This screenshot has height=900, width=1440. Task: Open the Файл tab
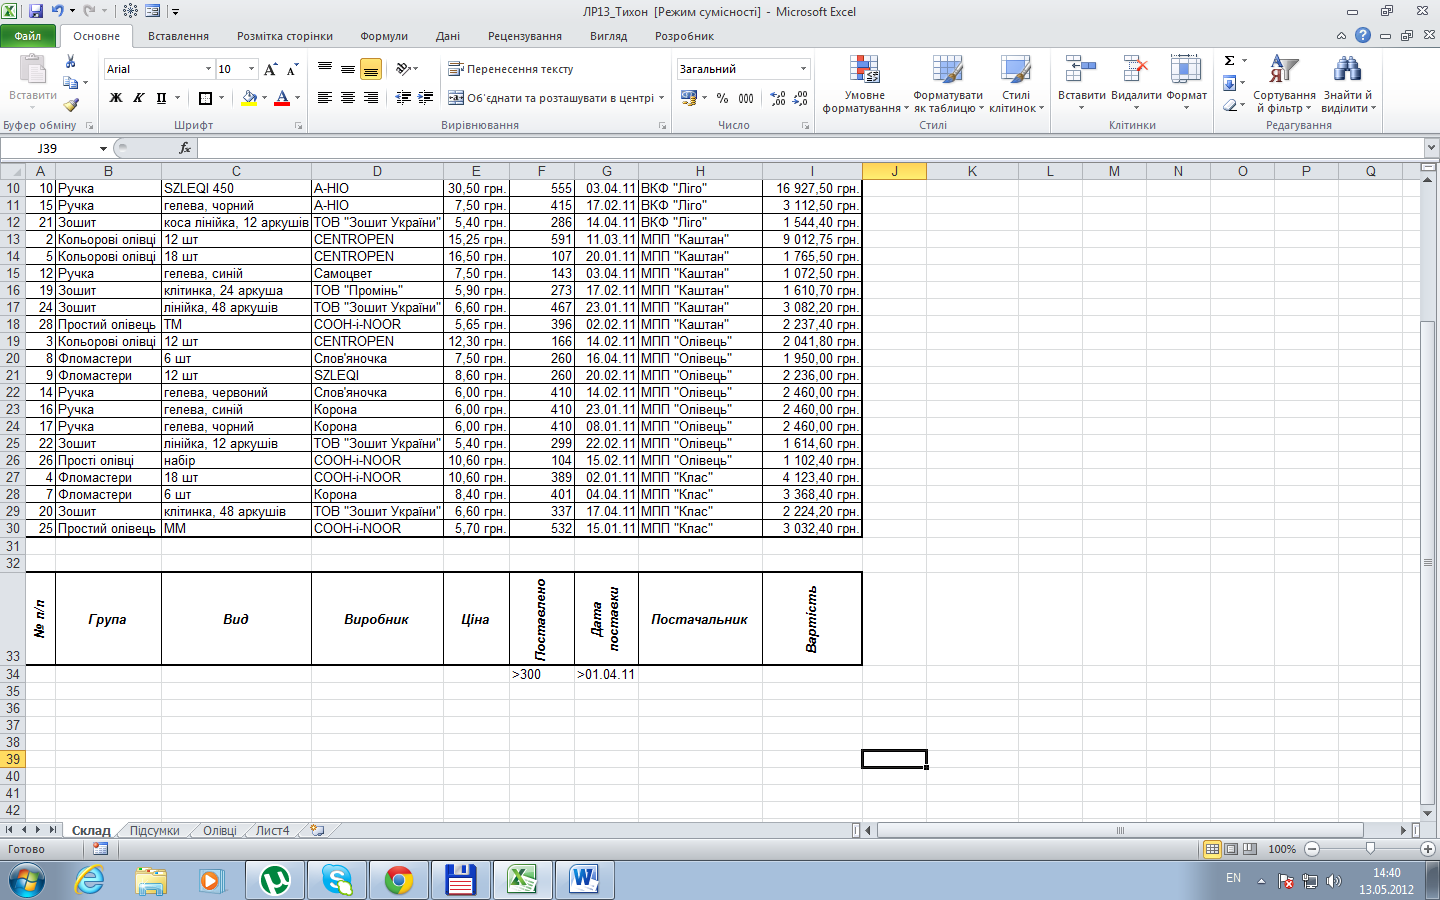28,36
